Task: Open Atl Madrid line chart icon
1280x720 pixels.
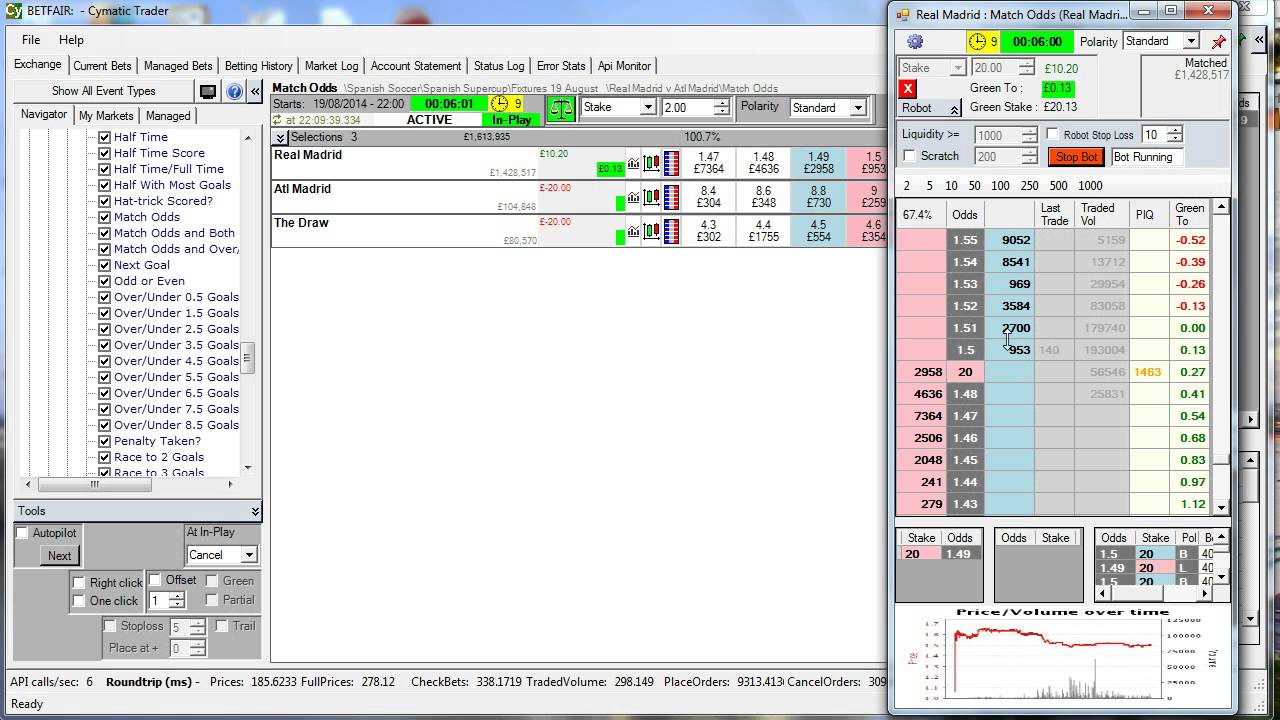Action: tap(633, 197)
